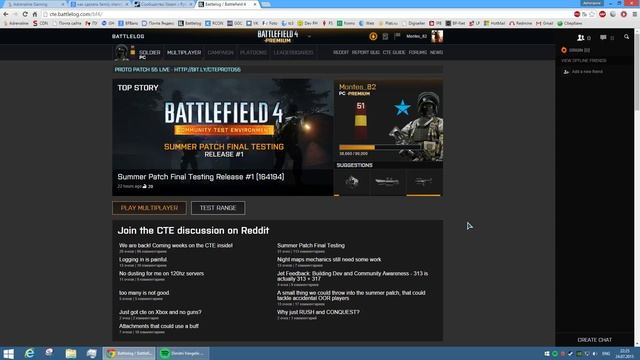Open the CTE GUIDE navigation link
This screenshot has height=360, width=640.
point(394,53)
